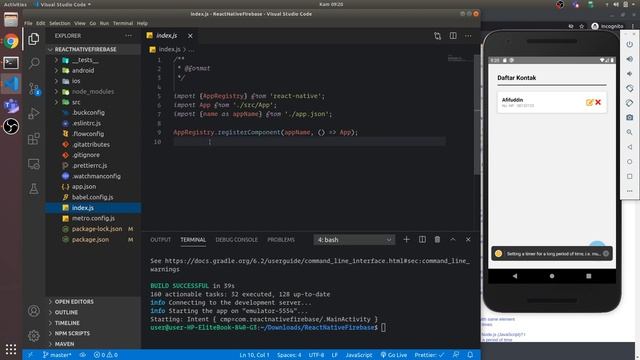Toggle Prettier in the status bar
Image resolution: width=640 pixels, height=360 pixels.
pyautogui.click(x=429, y=355)
